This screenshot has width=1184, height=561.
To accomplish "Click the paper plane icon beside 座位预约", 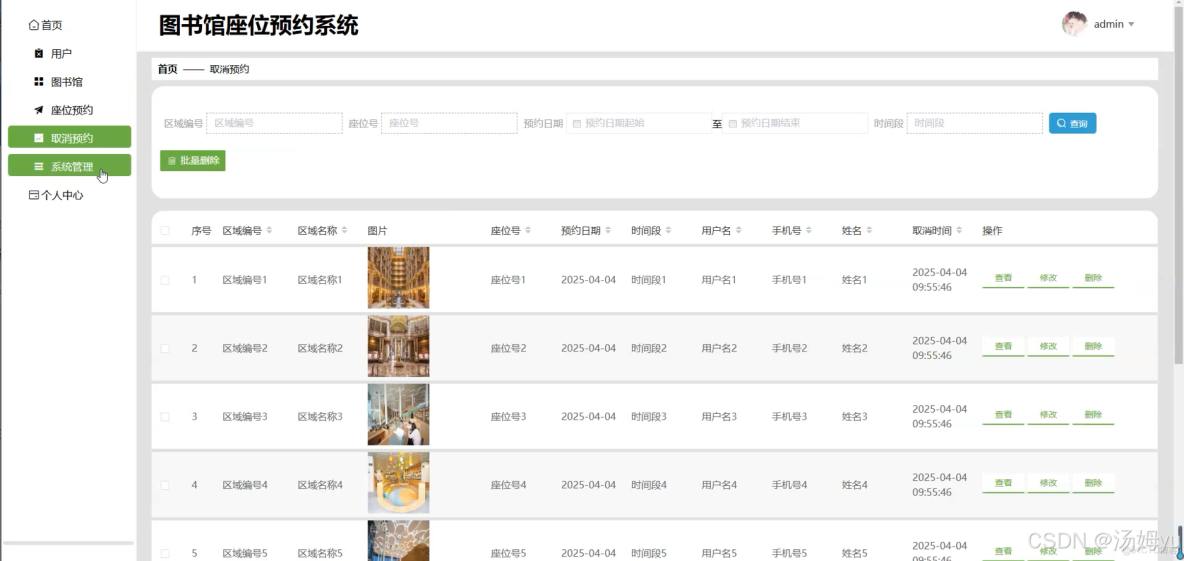I will [x=39, y=110].
